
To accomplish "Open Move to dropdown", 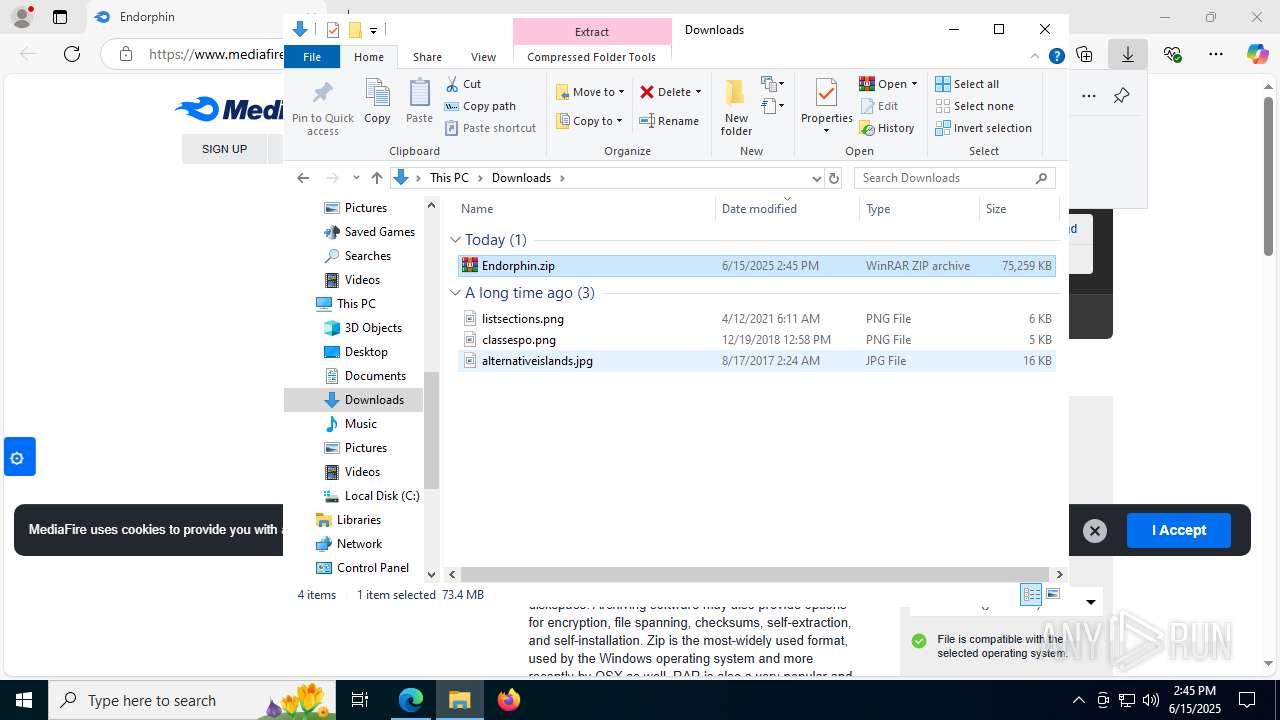I will pos(590,92).
